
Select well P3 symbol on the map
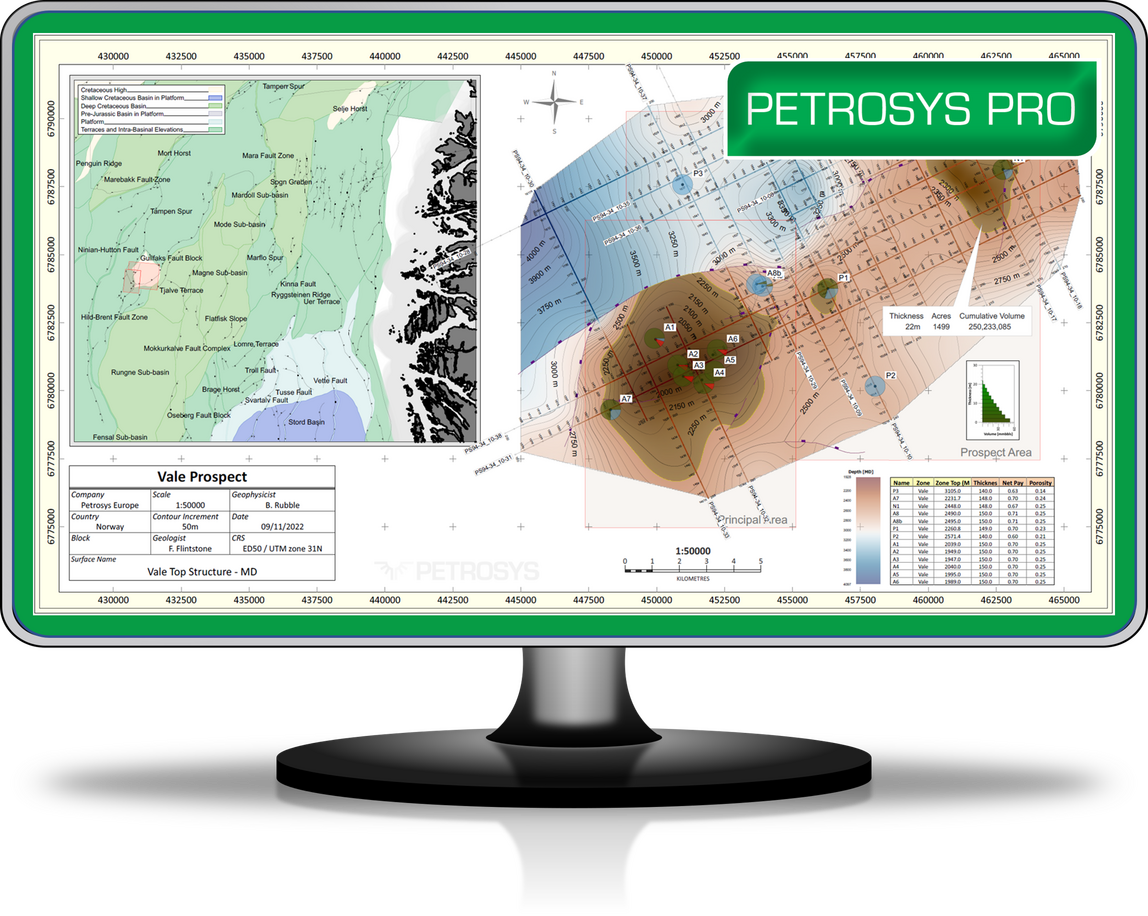coord(682,185)
